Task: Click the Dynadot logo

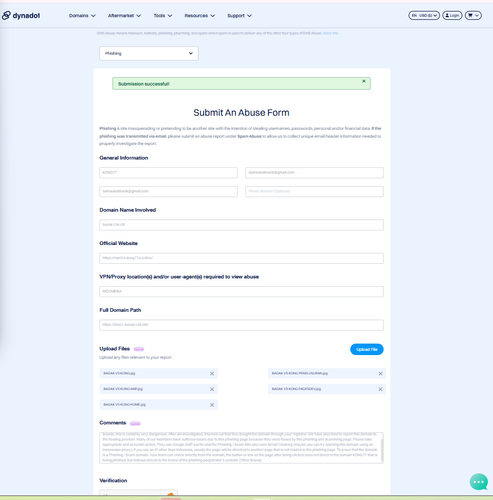Action: [x=21, y=15]
